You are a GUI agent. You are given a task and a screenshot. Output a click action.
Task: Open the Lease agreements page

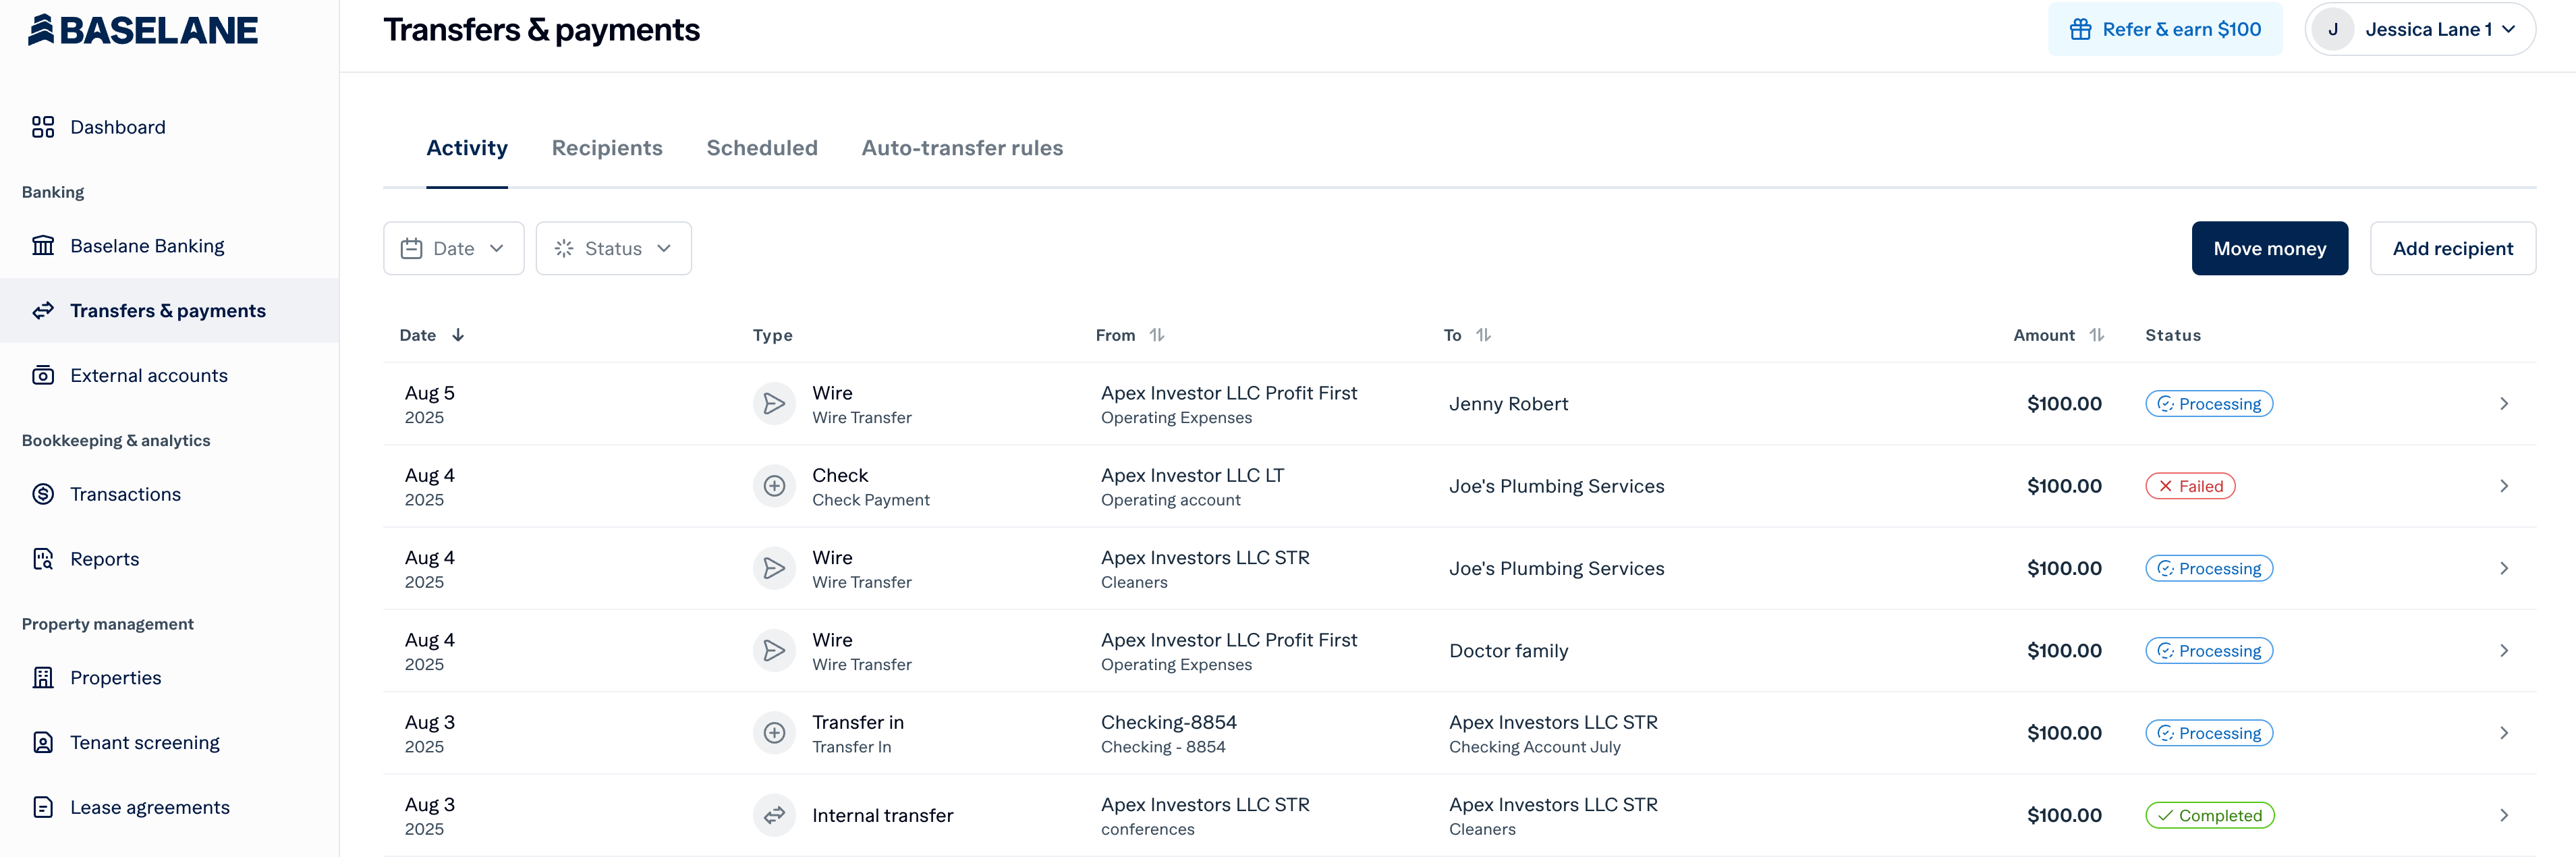click(x=169, y=807)
